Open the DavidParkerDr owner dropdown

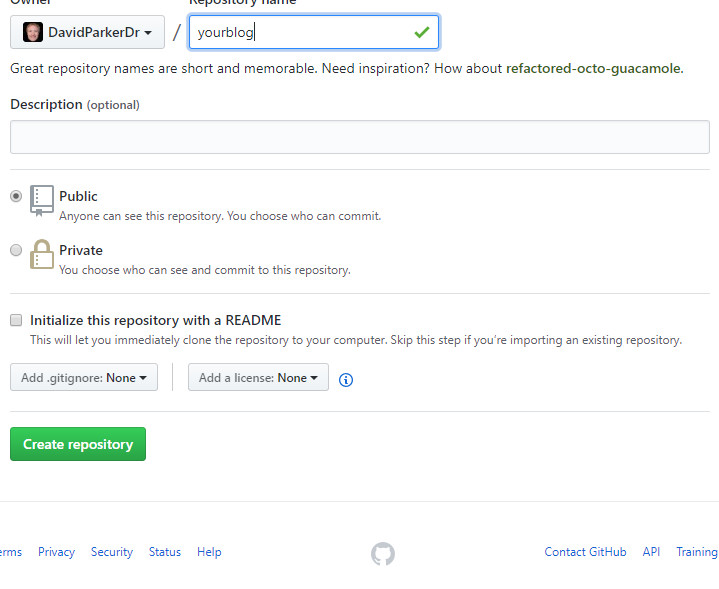coord(87,32)
